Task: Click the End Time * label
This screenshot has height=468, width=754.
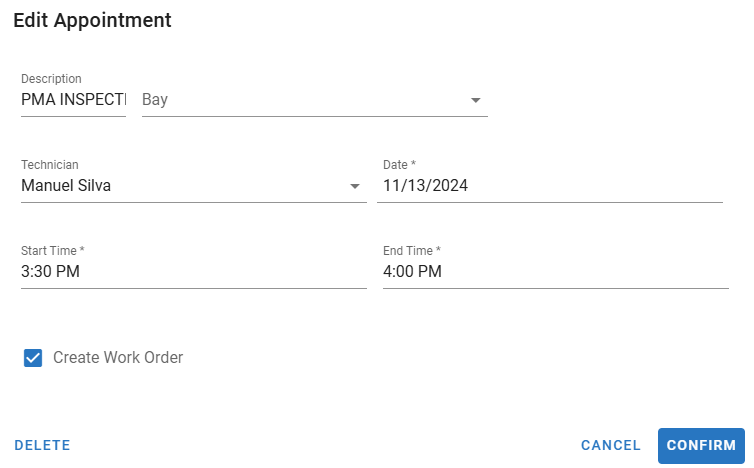Action: coord(411,251)
